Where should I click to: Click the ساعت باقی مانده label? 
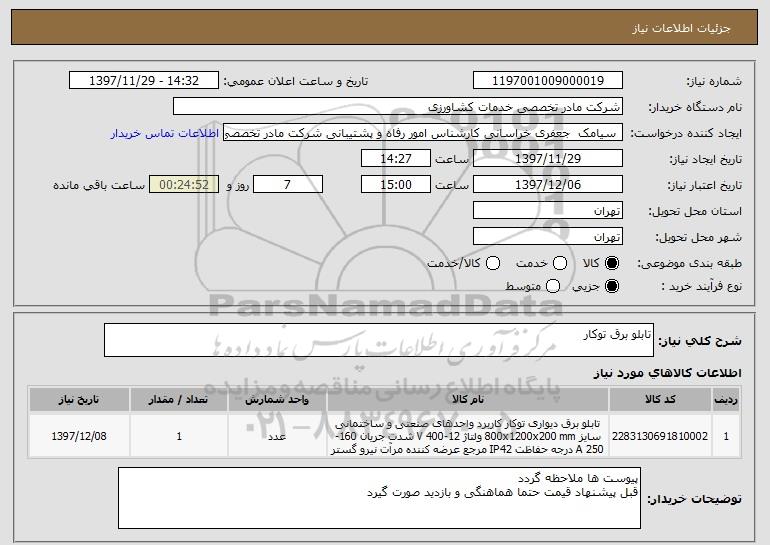(99, 185)
